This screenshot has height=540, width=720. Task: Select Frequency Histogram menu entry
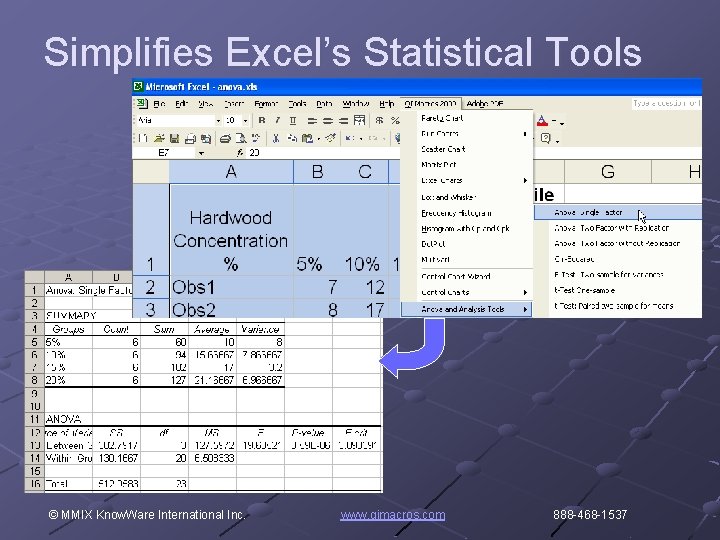[x=456, y=213]
